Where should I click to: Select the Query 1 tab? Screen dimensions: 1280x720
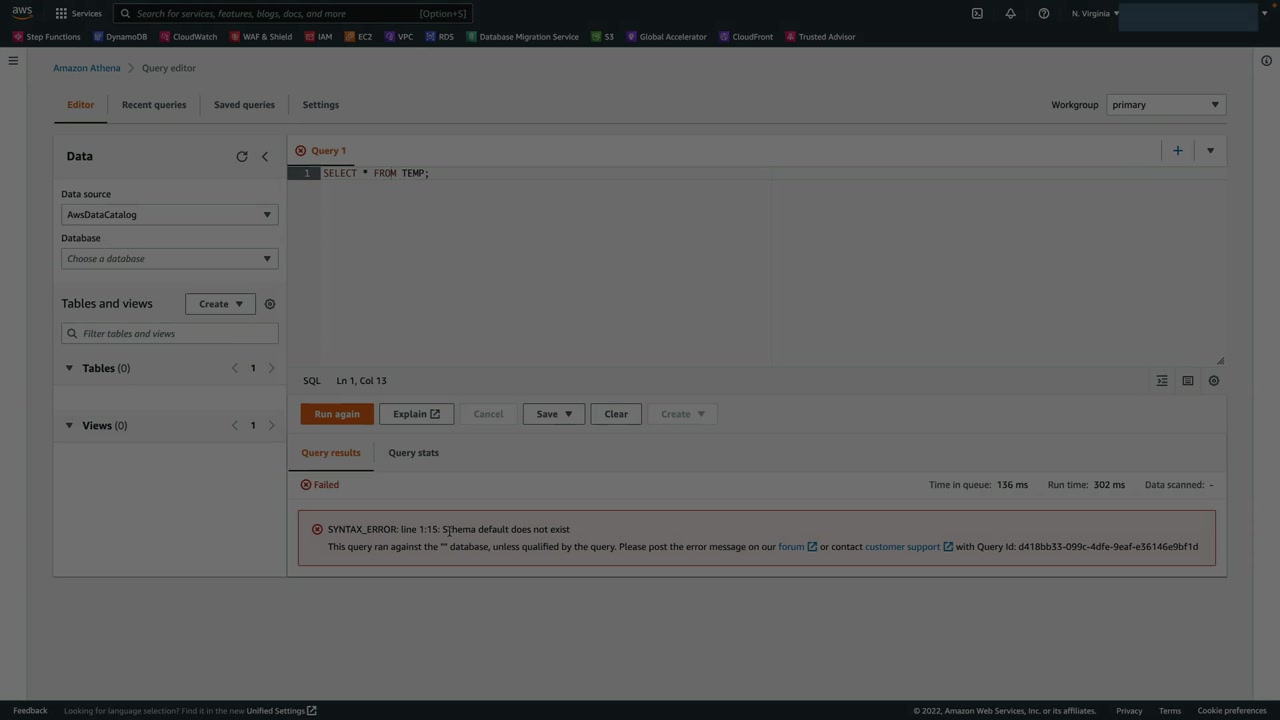tap(321, 151)
